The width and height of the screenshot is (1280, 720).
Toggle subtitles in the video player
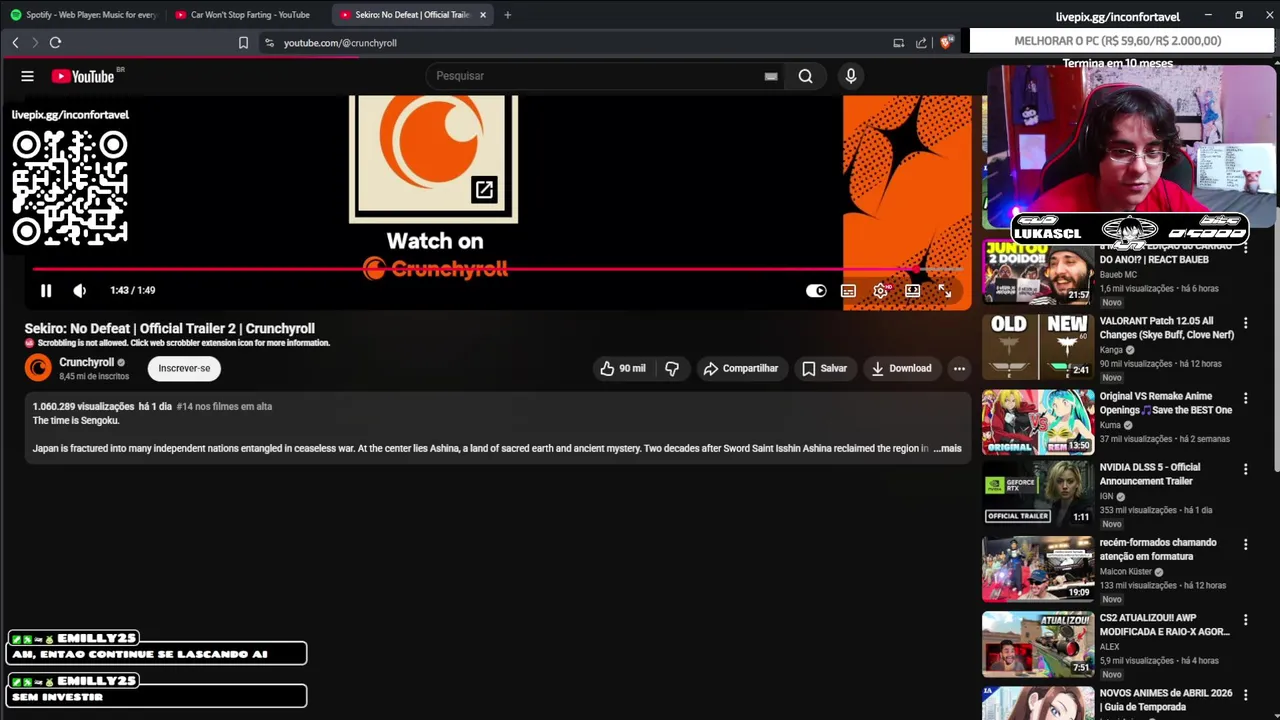pyautogui.click(x=848, y=291)
